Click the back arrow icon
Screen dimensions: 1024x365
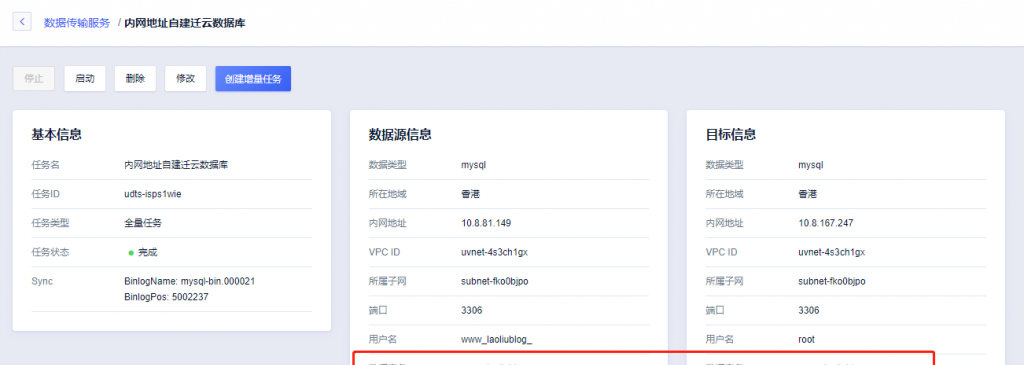tap(22, 22)
